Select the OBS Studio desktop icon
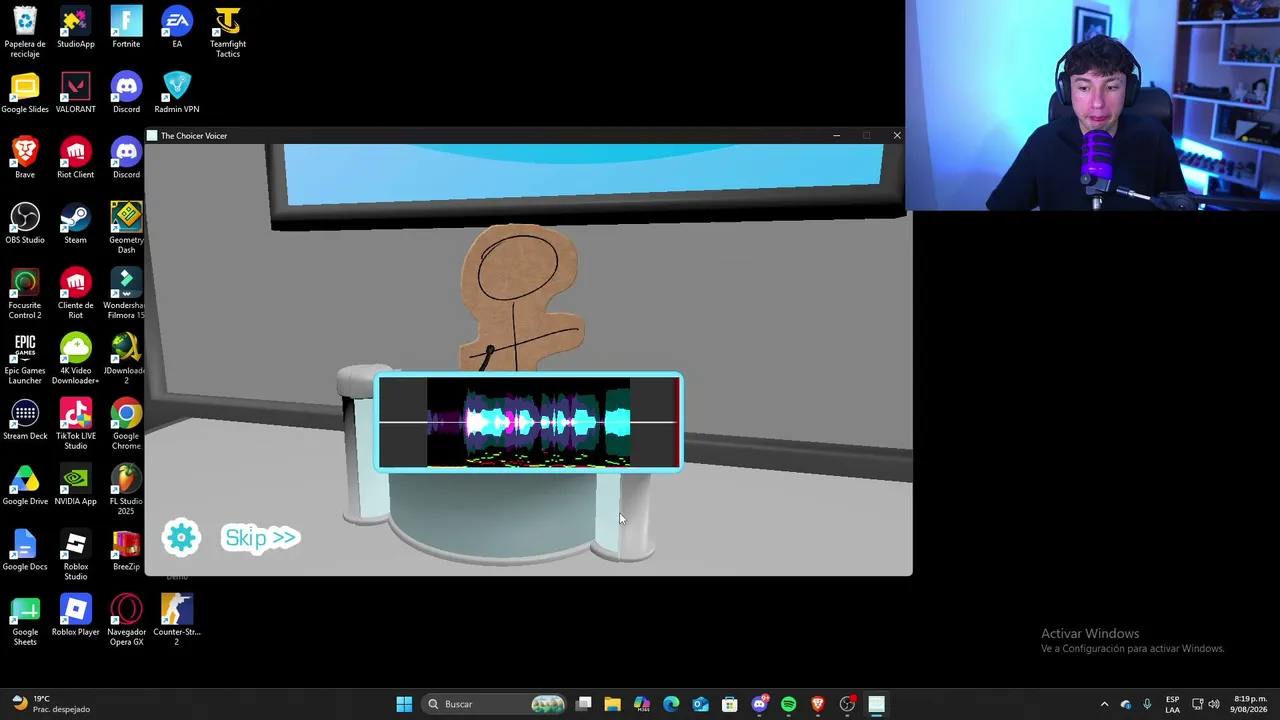 (x=25, y=224)
